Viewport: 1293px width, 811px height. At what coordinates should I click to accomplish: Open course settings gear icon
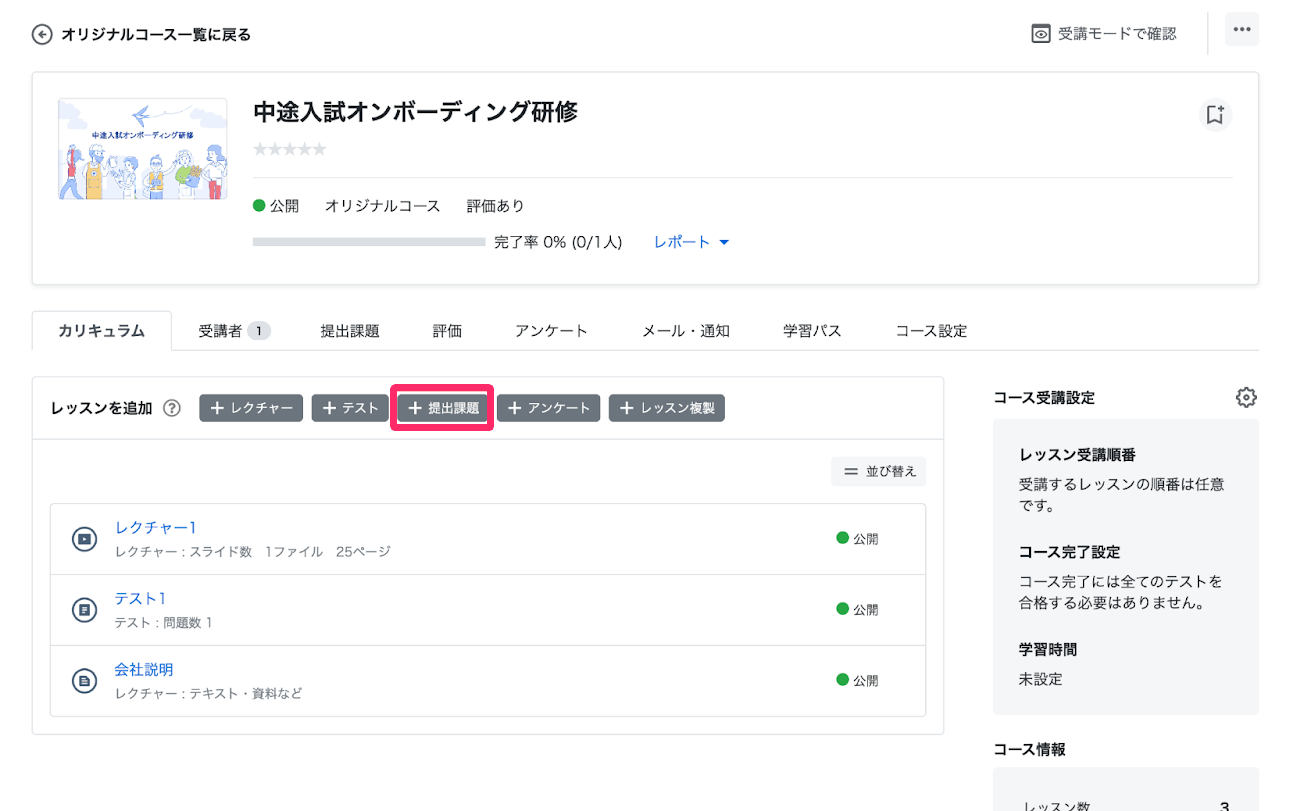pyautogui.click(x=1246, y=397)
